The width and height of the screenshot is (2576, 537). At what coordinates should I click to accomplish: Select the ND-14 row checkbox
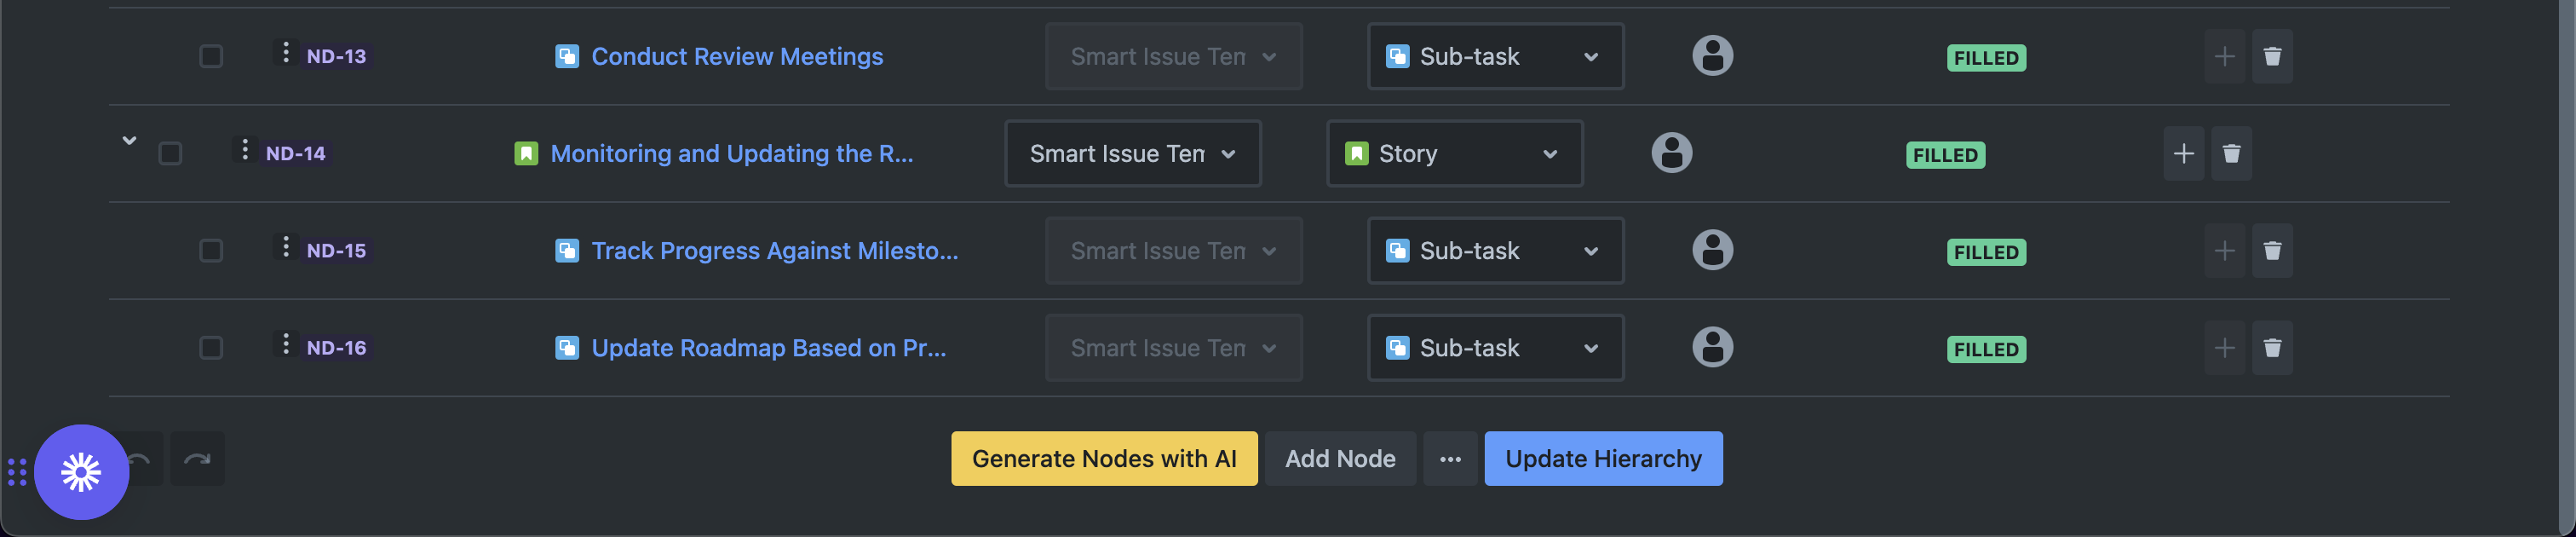point(170,153)
